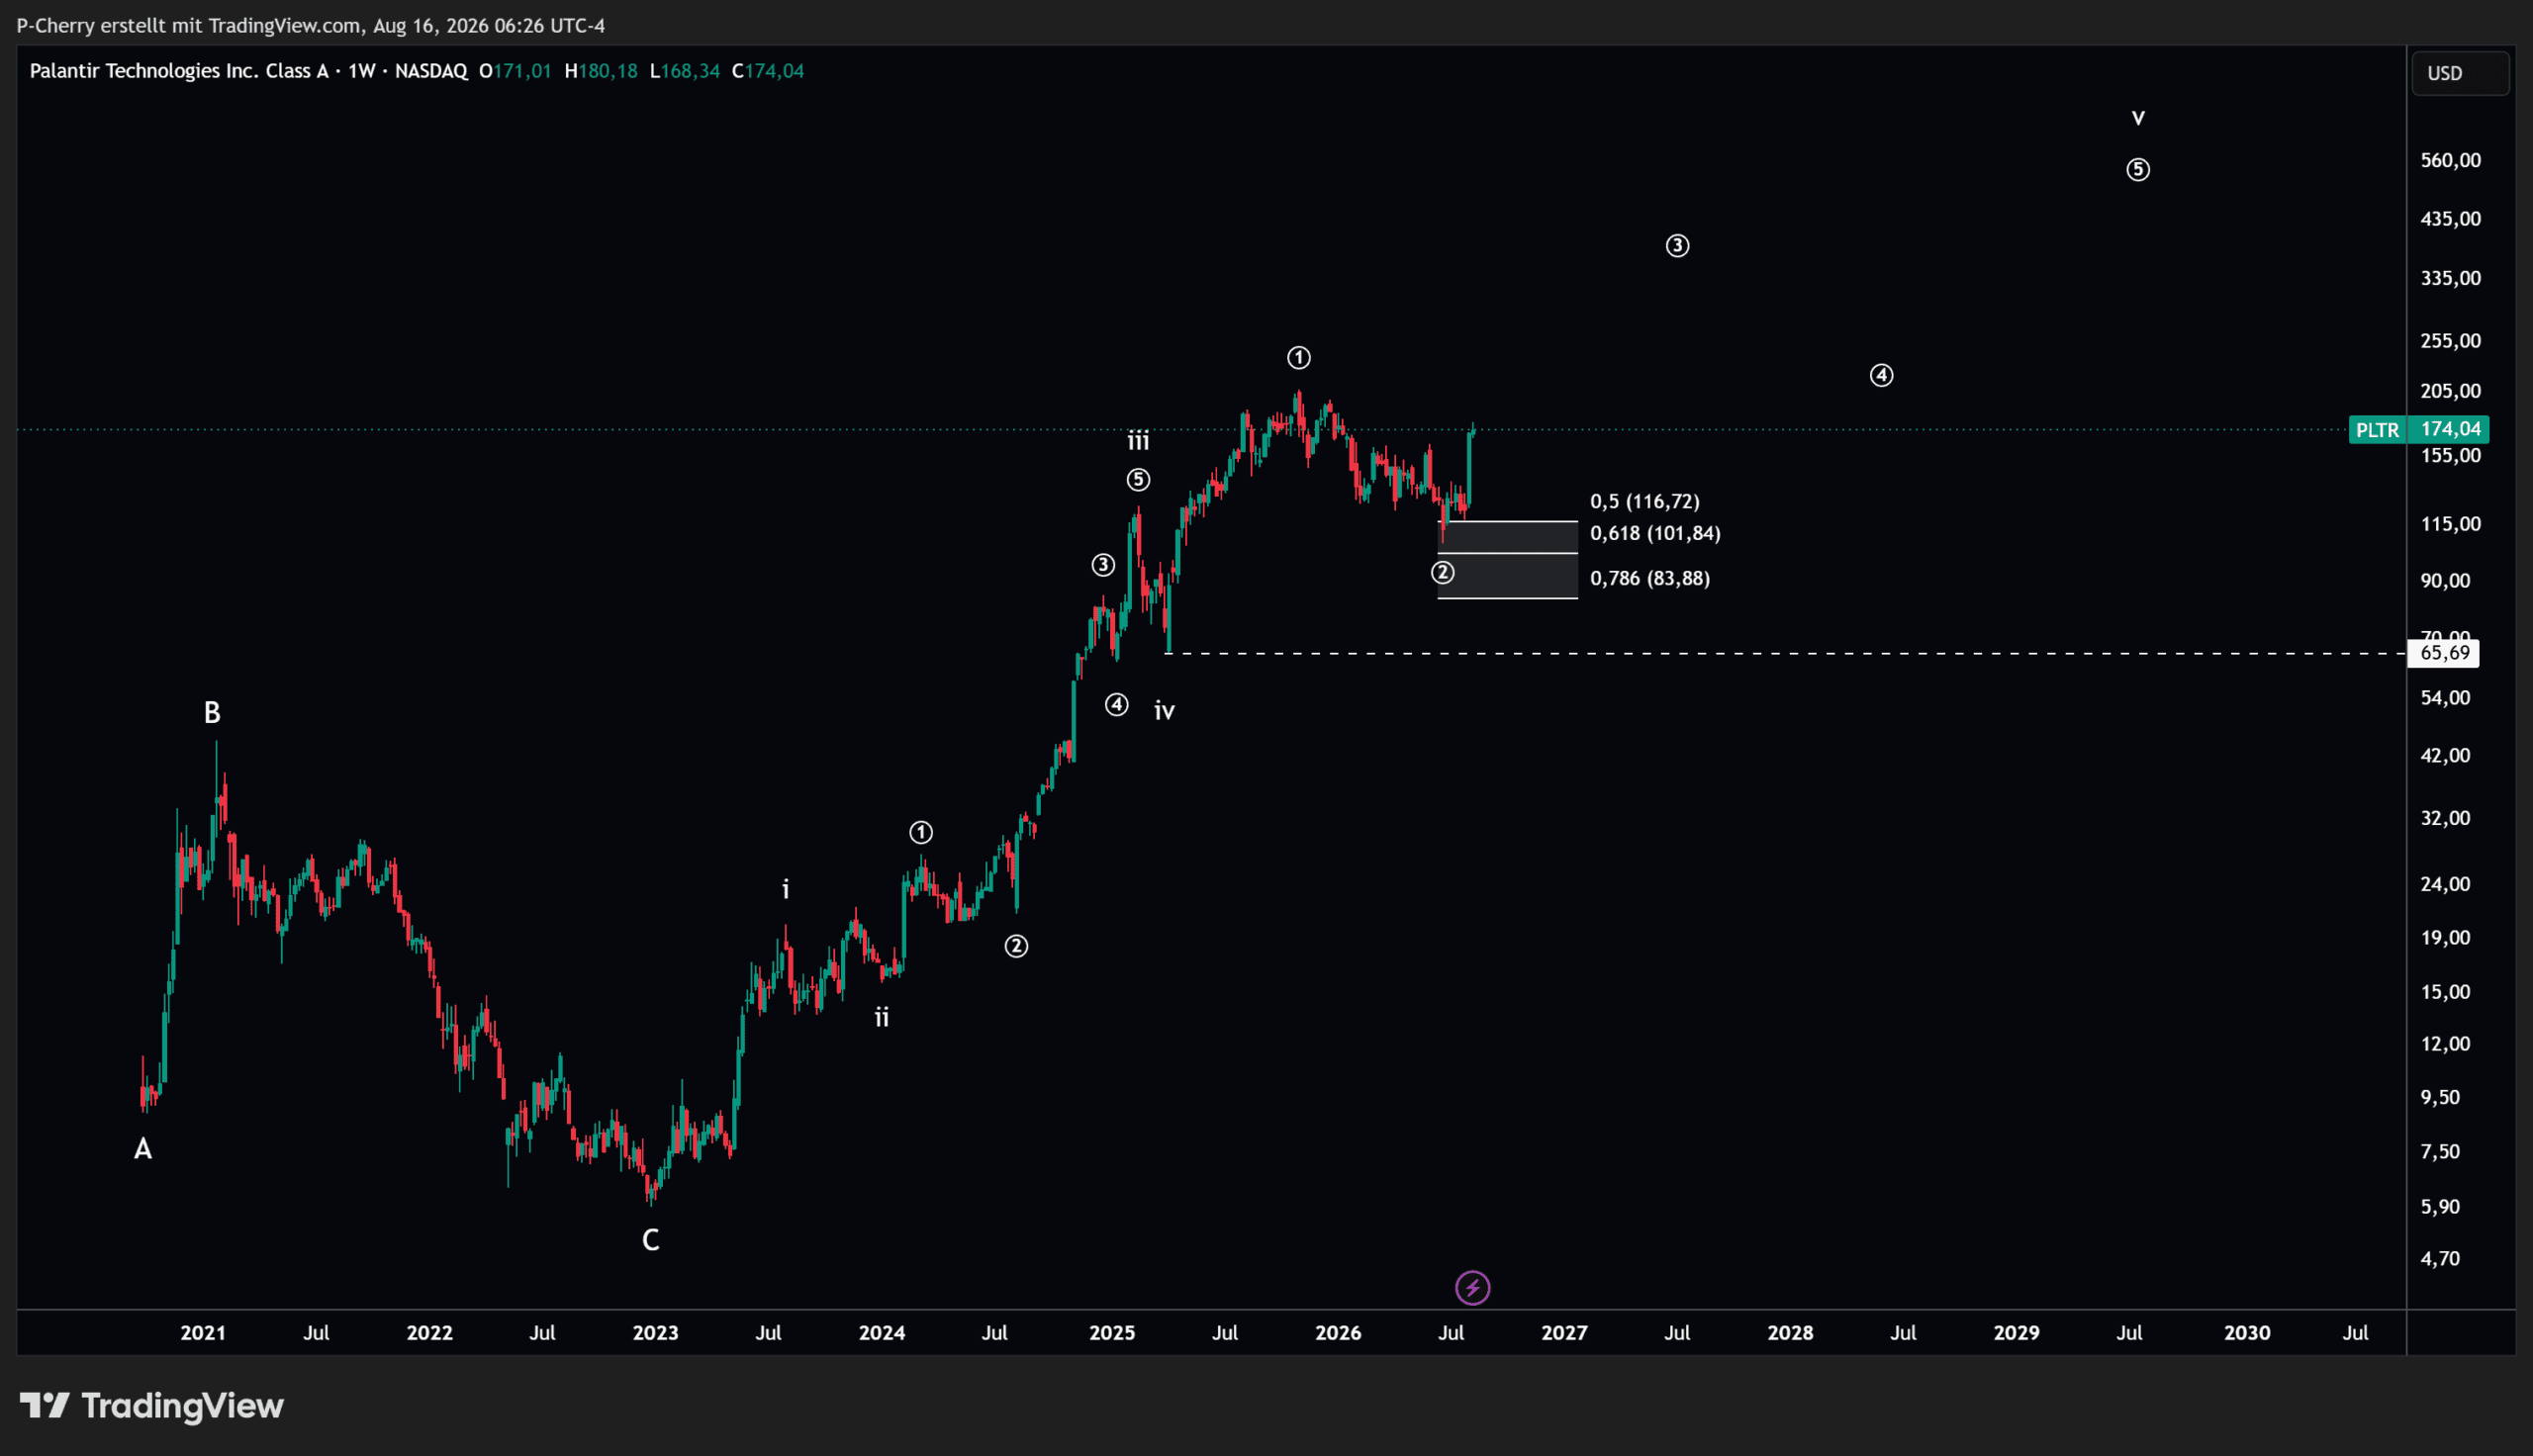
Task: Click the 2026 time axis label
Action: pos(1338,1333)
